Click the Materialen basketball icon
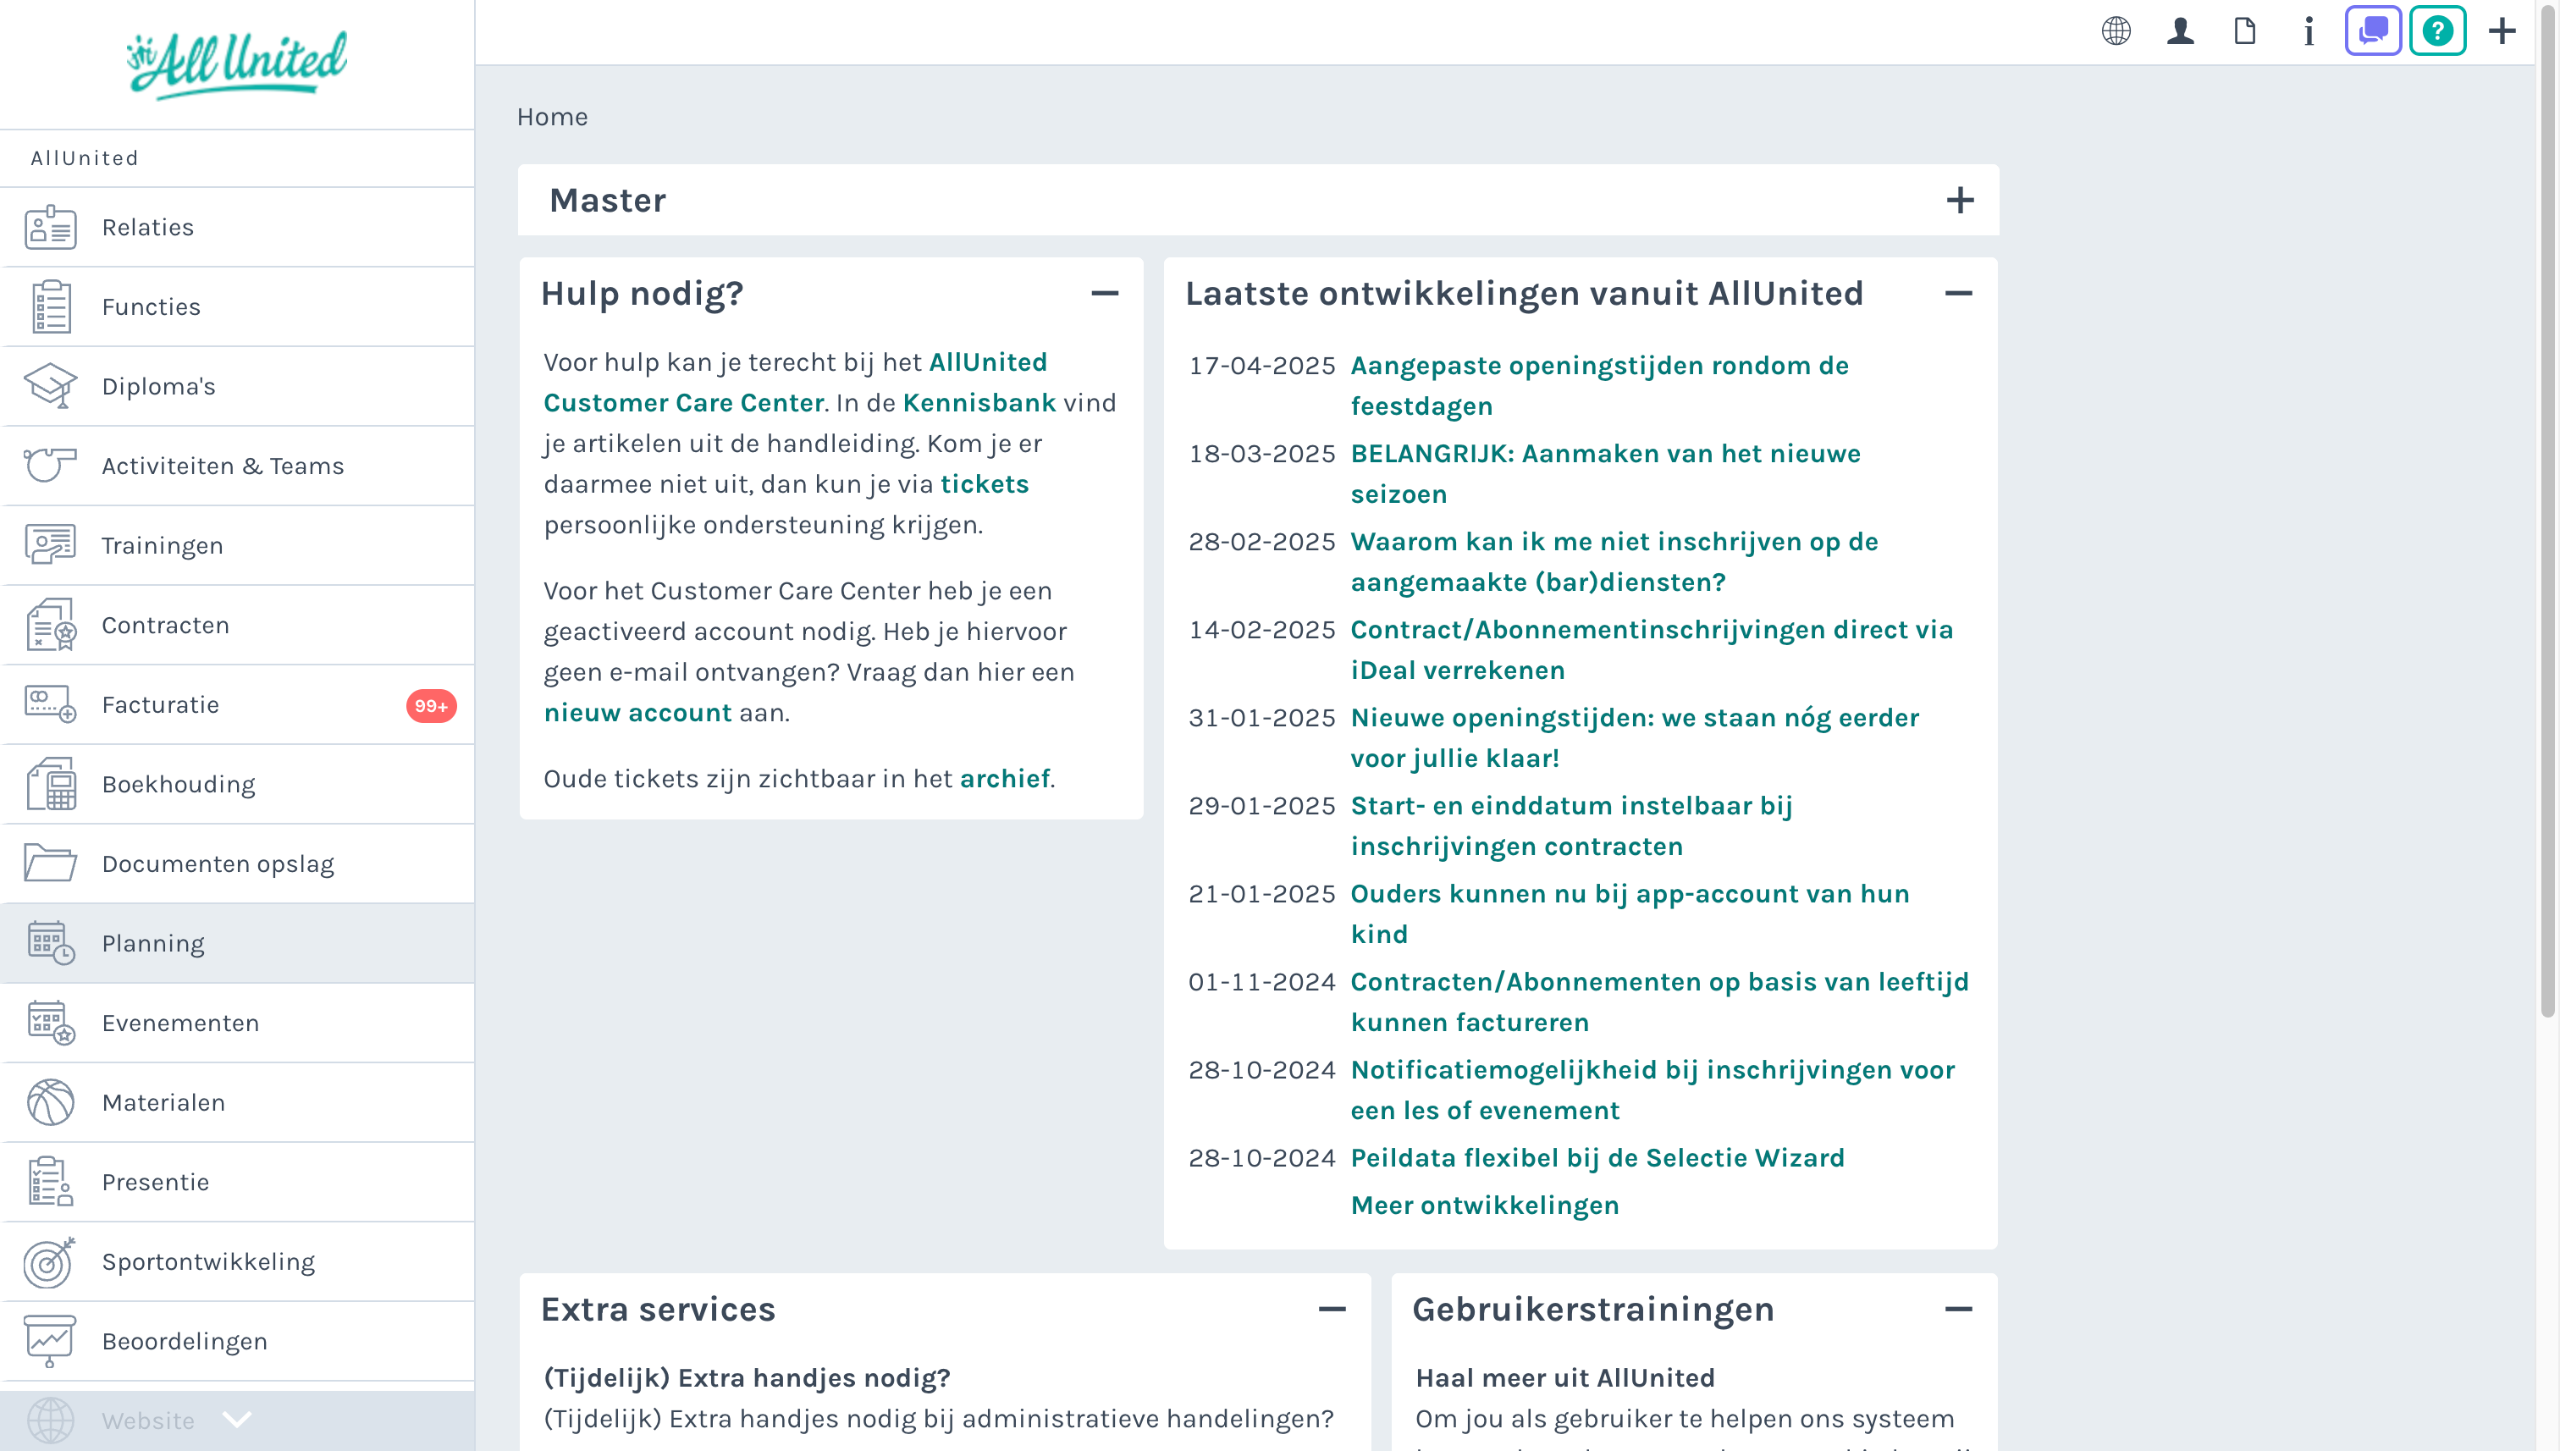The height and width of the screenshot is (1451, 2560). [x=50, y=1103]
